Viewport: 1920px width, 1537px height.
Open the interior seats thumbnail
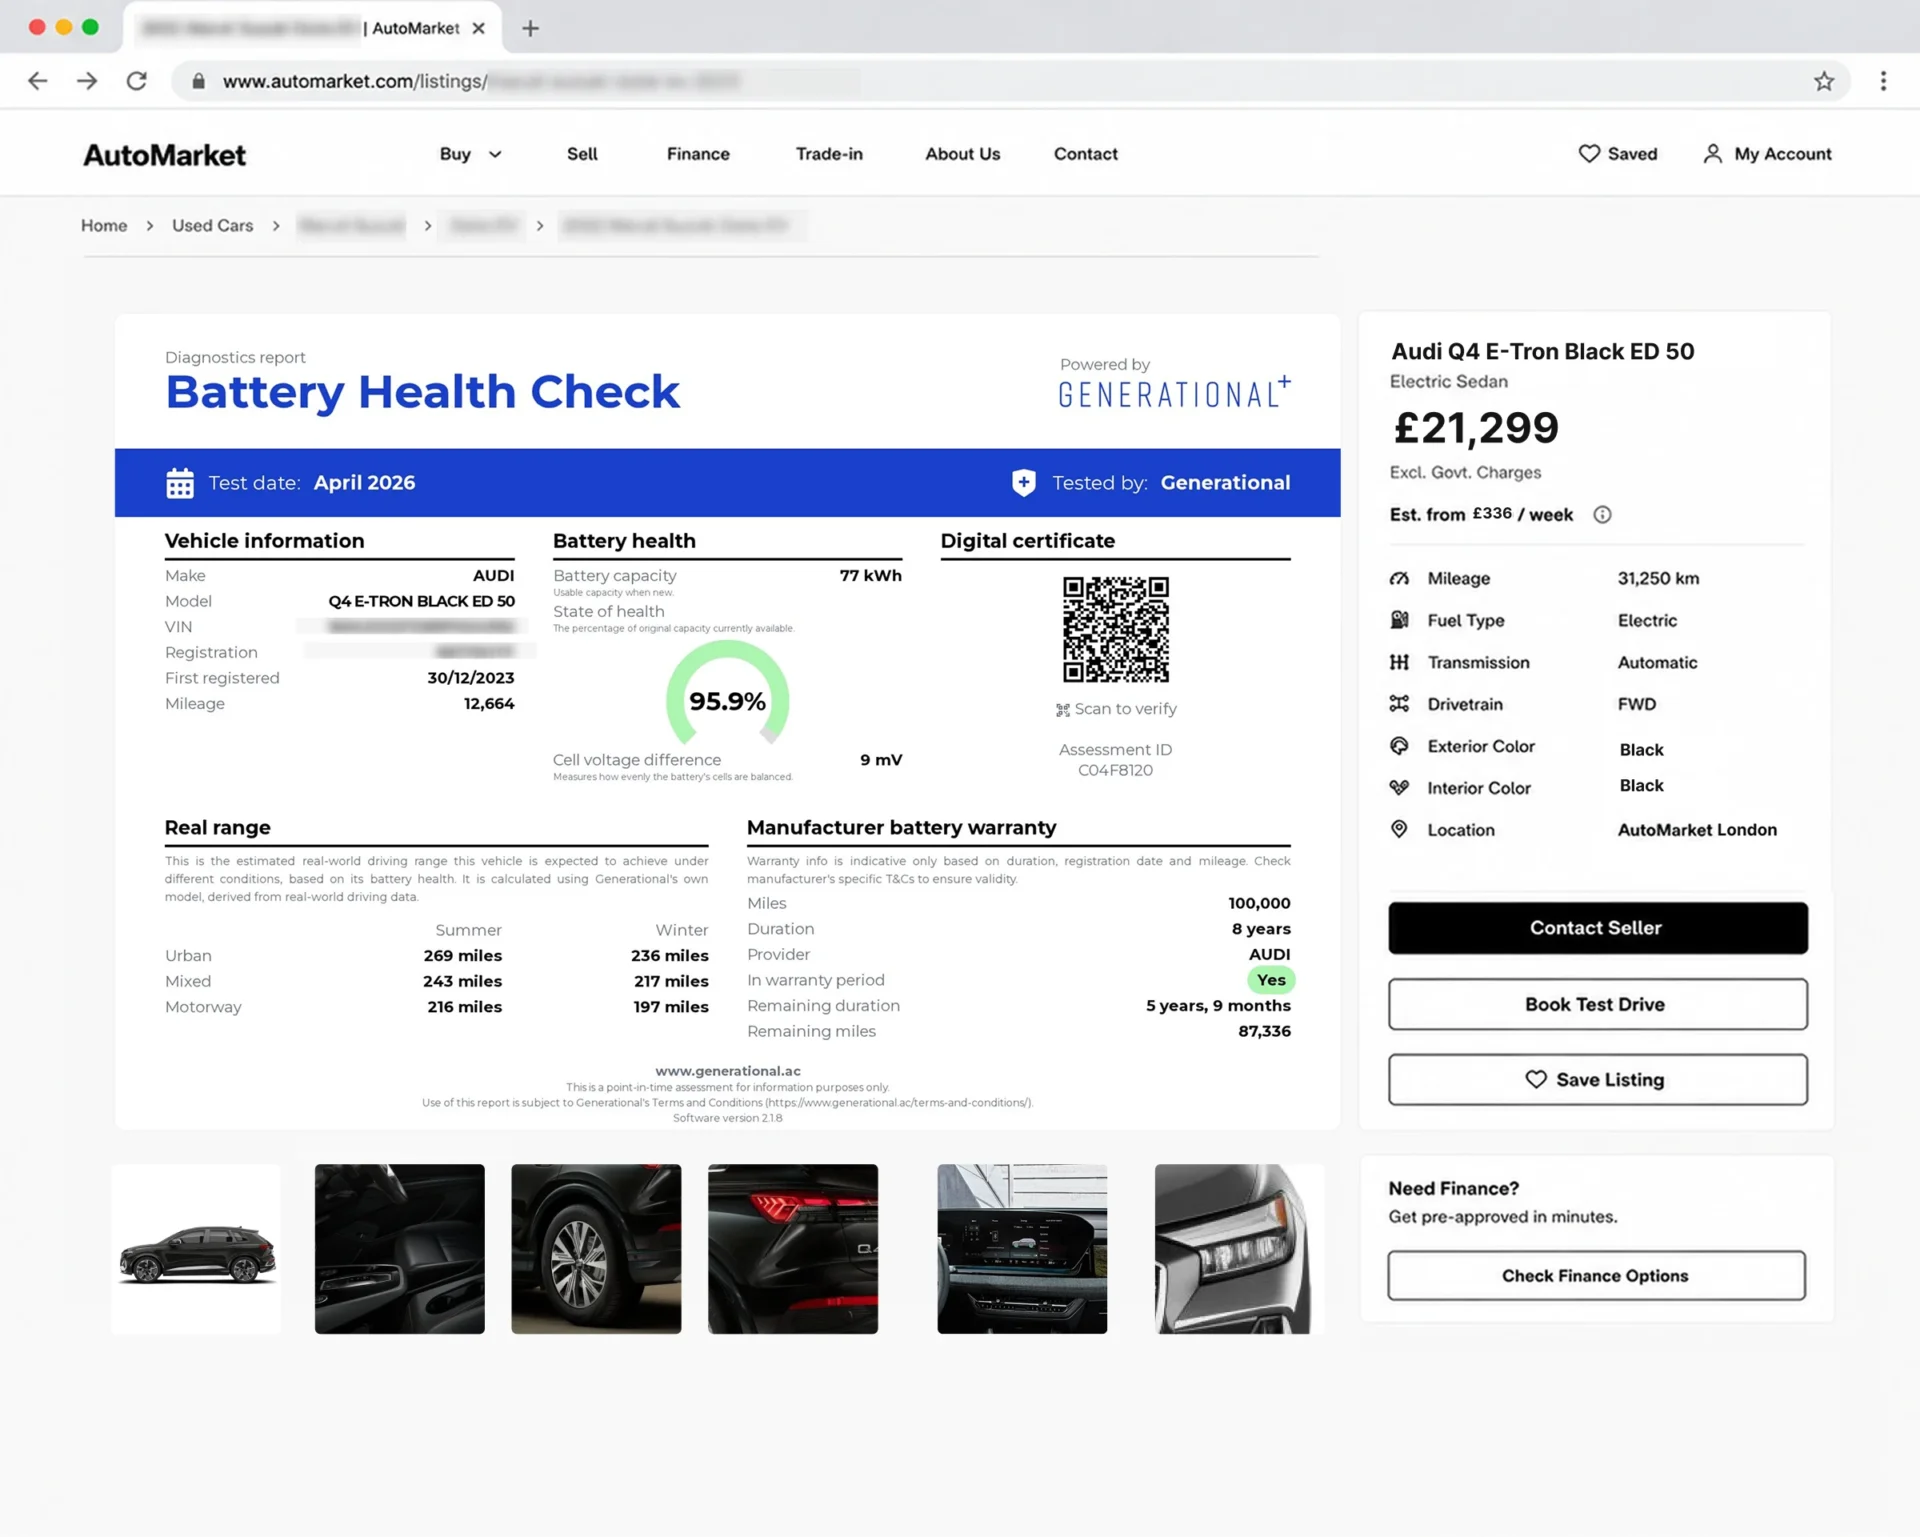pos(399,1249)
